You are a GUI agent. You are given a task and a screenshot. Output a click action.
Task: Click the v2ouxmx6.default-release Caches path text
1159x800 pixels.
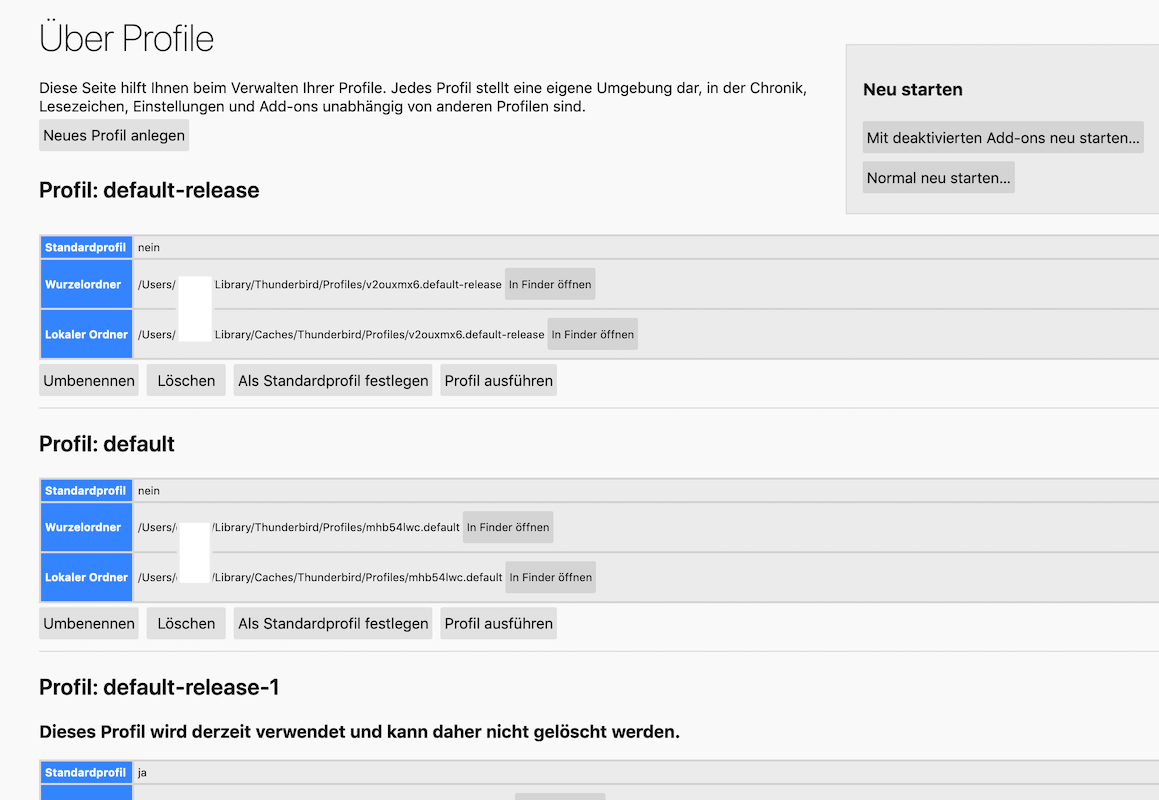pyautogui.click(x=379, y=334)
